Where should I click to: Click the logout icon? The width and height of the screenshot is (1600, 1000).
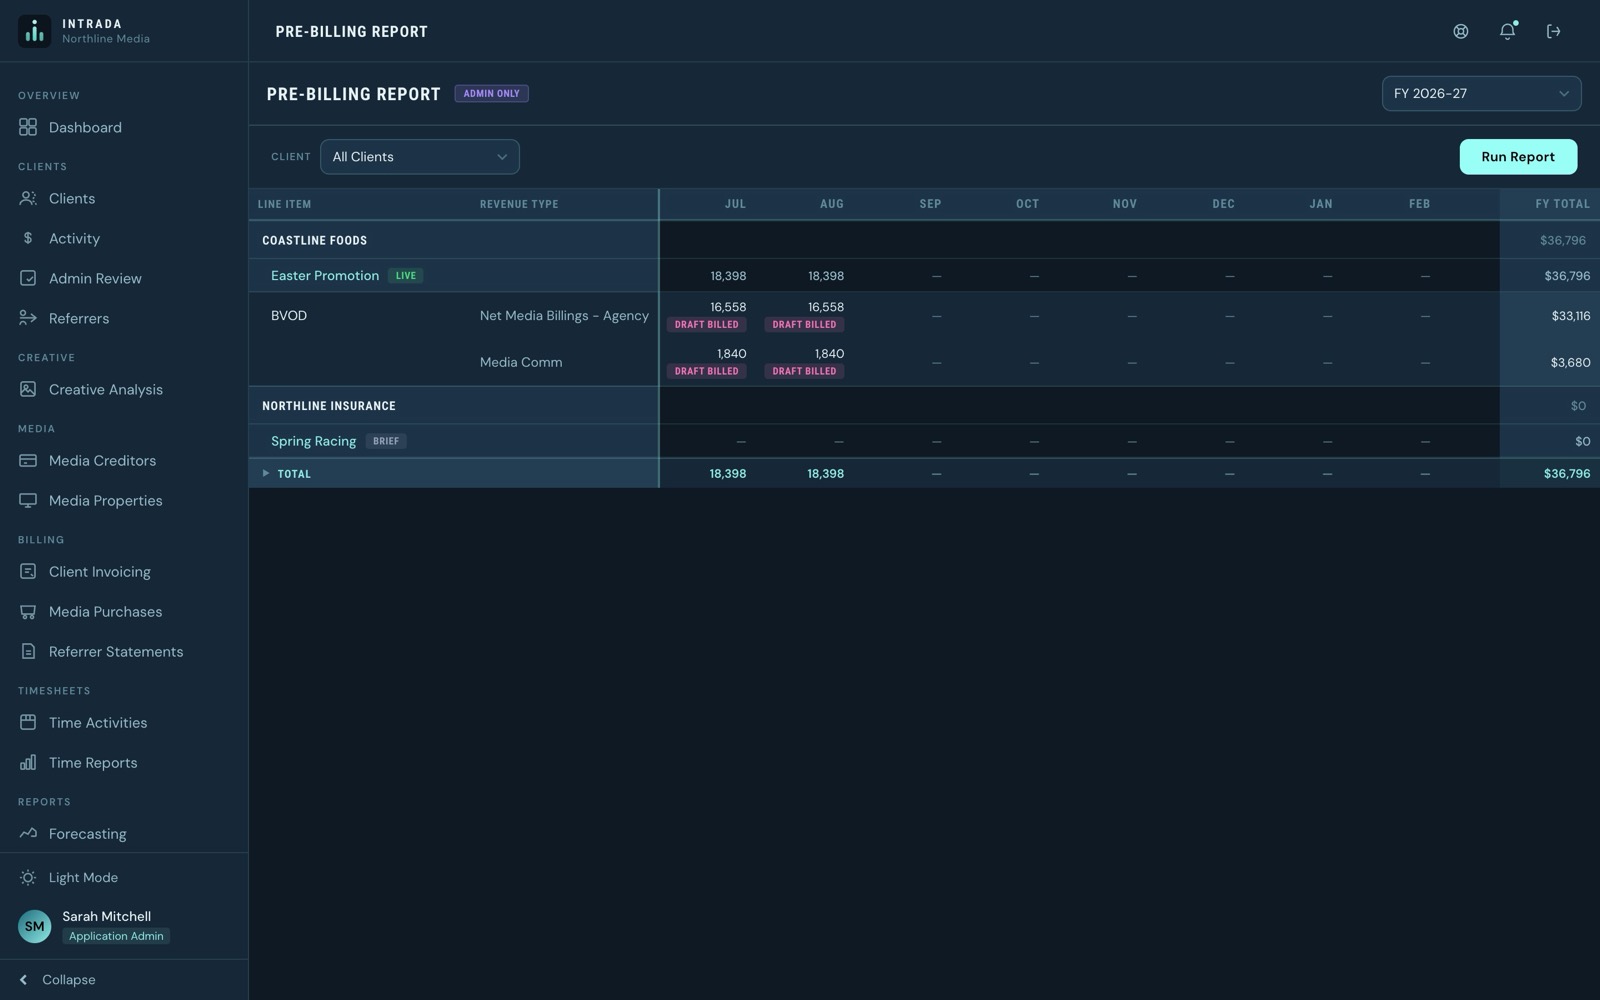[x=1553, y=31]
